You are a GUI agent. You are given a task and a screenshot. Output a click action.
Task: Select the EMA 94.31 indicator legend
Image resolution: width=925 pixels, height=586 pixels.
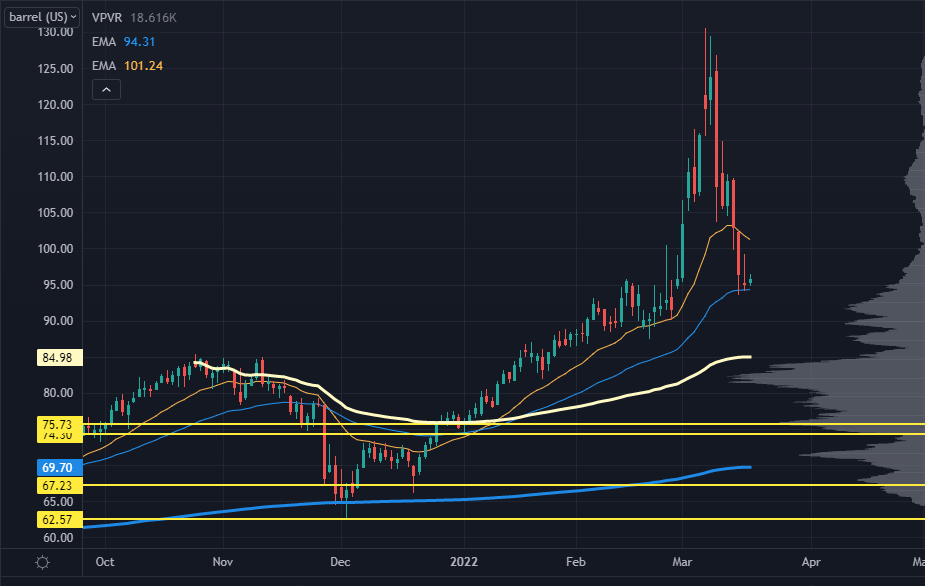click(x=123, y=42)
